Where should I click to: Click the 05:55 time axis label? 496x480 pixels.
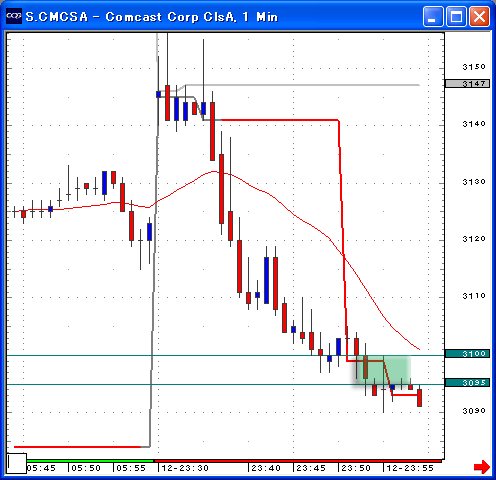point(131,468)
